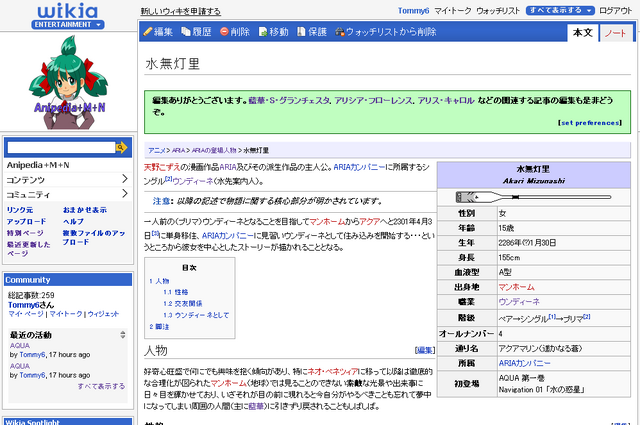Click the red delete icon (削除)
Viewport: 640px width, 425px height.
pyautogui.click(x=224, y=31)
